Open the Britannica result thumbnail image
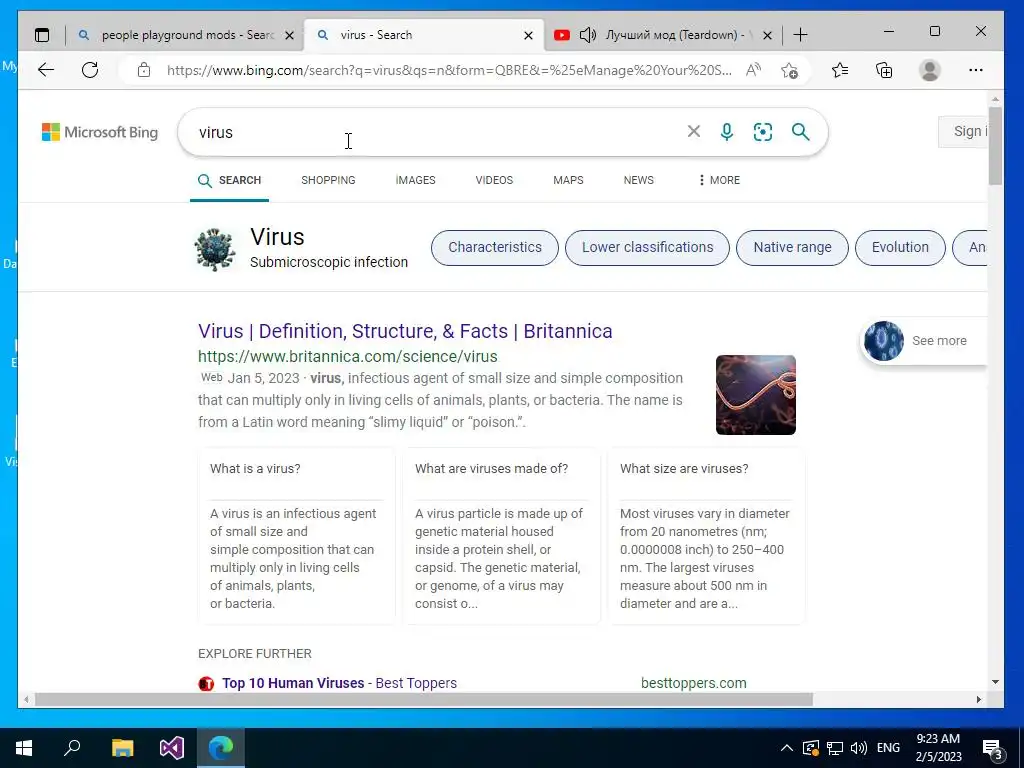 point(756,394)
